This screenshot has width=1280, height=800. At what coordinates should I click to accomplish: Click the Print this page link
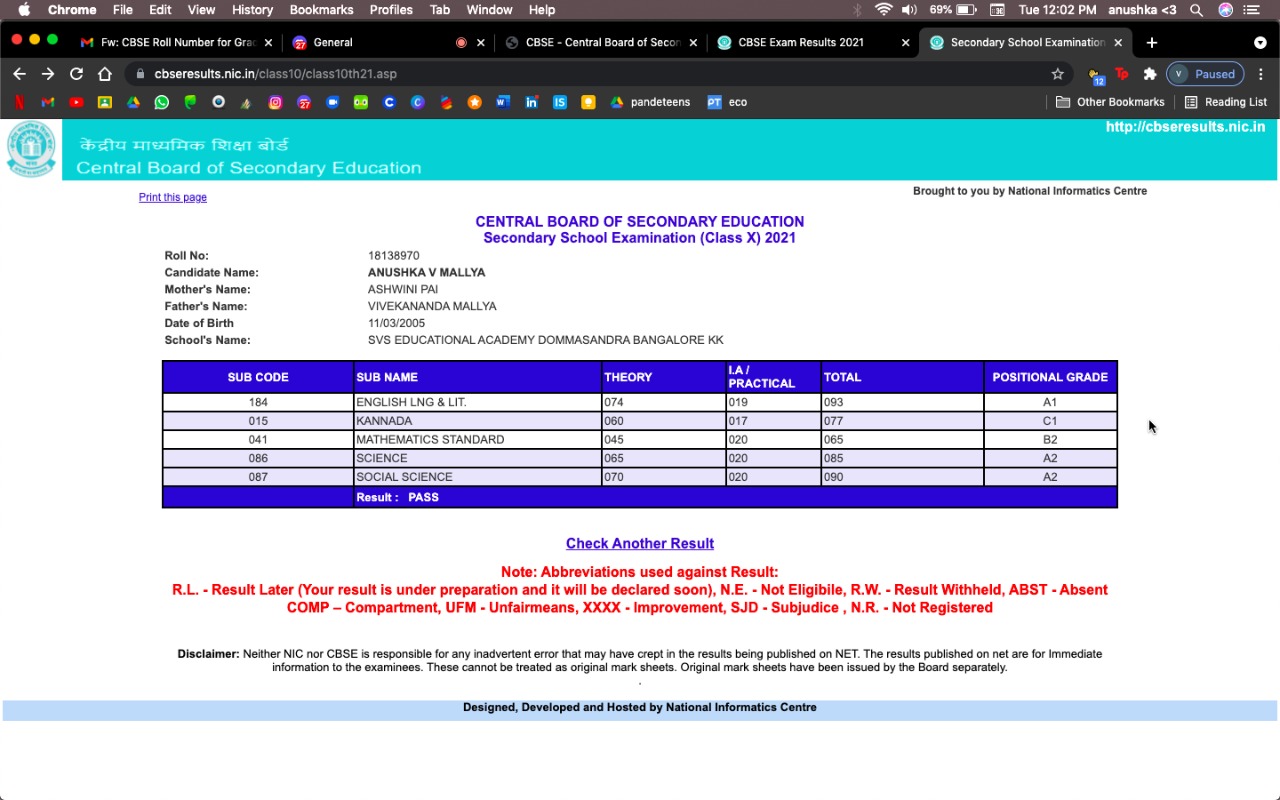point(173,197)
